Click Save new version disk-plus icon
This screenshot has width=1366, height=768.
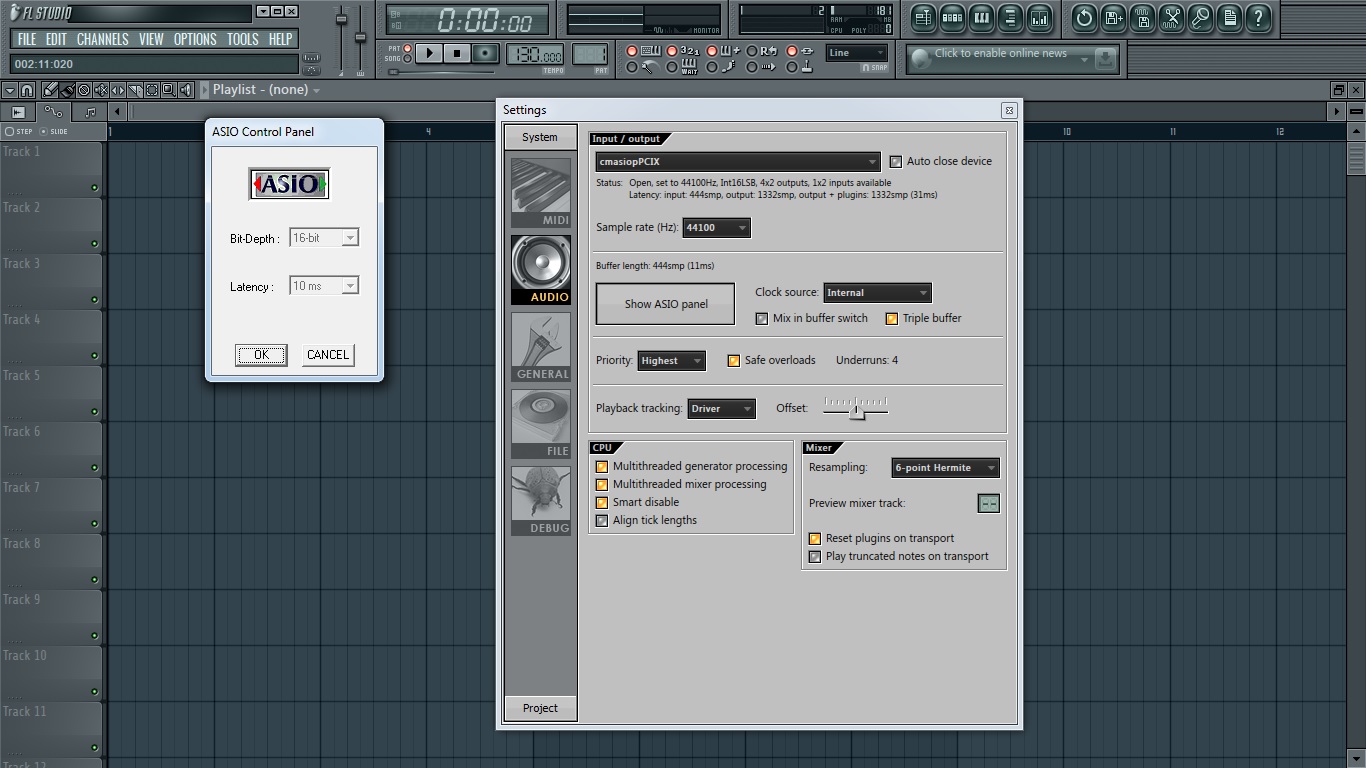(1114, 18)
